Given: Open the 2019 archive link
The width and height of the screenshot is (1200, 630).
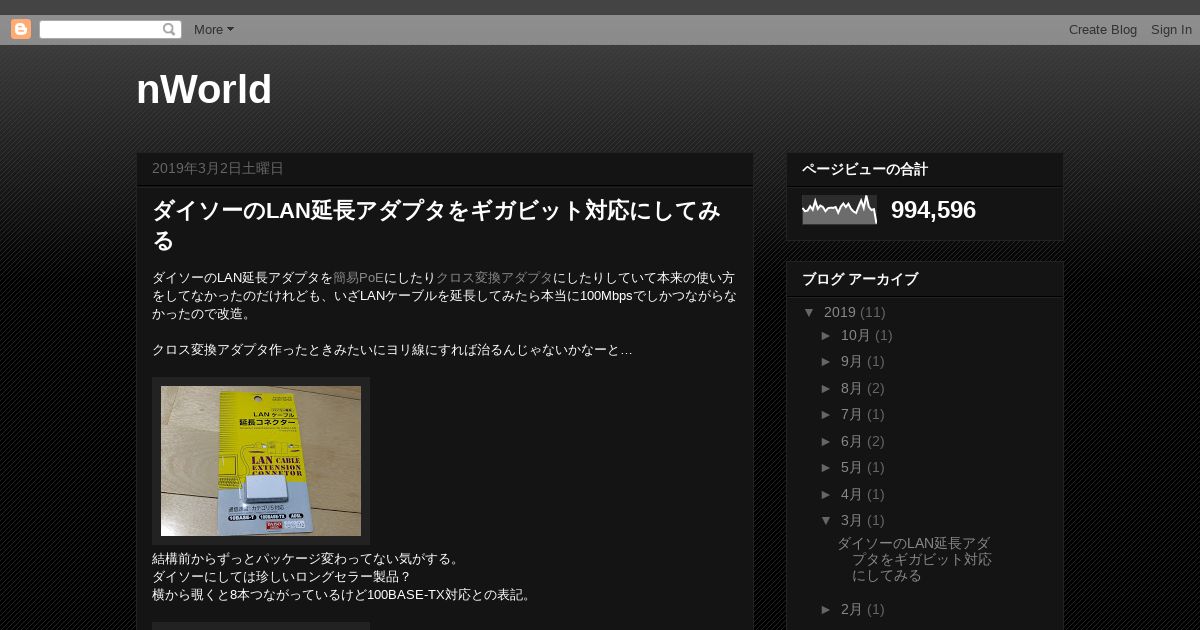Looking at the screenshot, I should click(x=840, y=312).
